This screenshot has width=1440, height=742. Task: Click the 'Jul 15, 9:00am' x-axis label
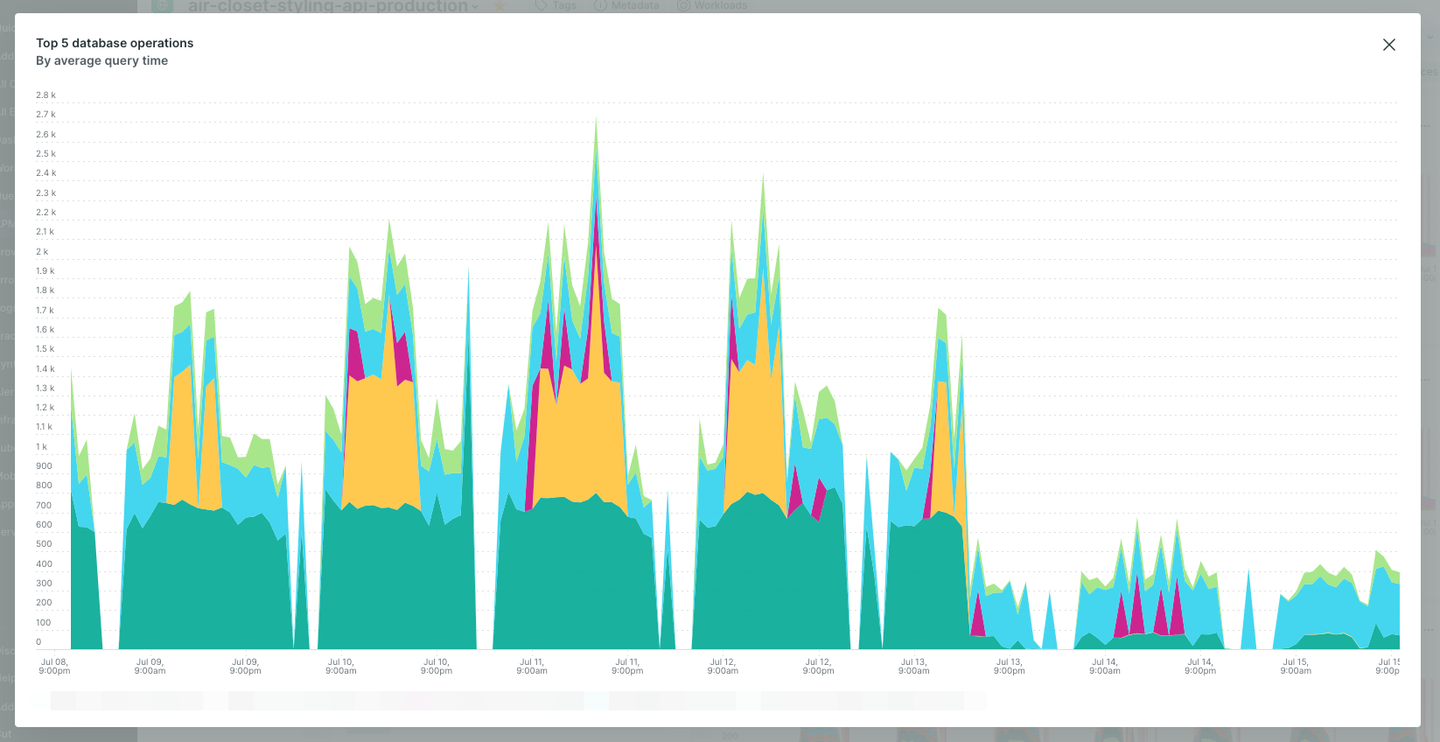1296,666
